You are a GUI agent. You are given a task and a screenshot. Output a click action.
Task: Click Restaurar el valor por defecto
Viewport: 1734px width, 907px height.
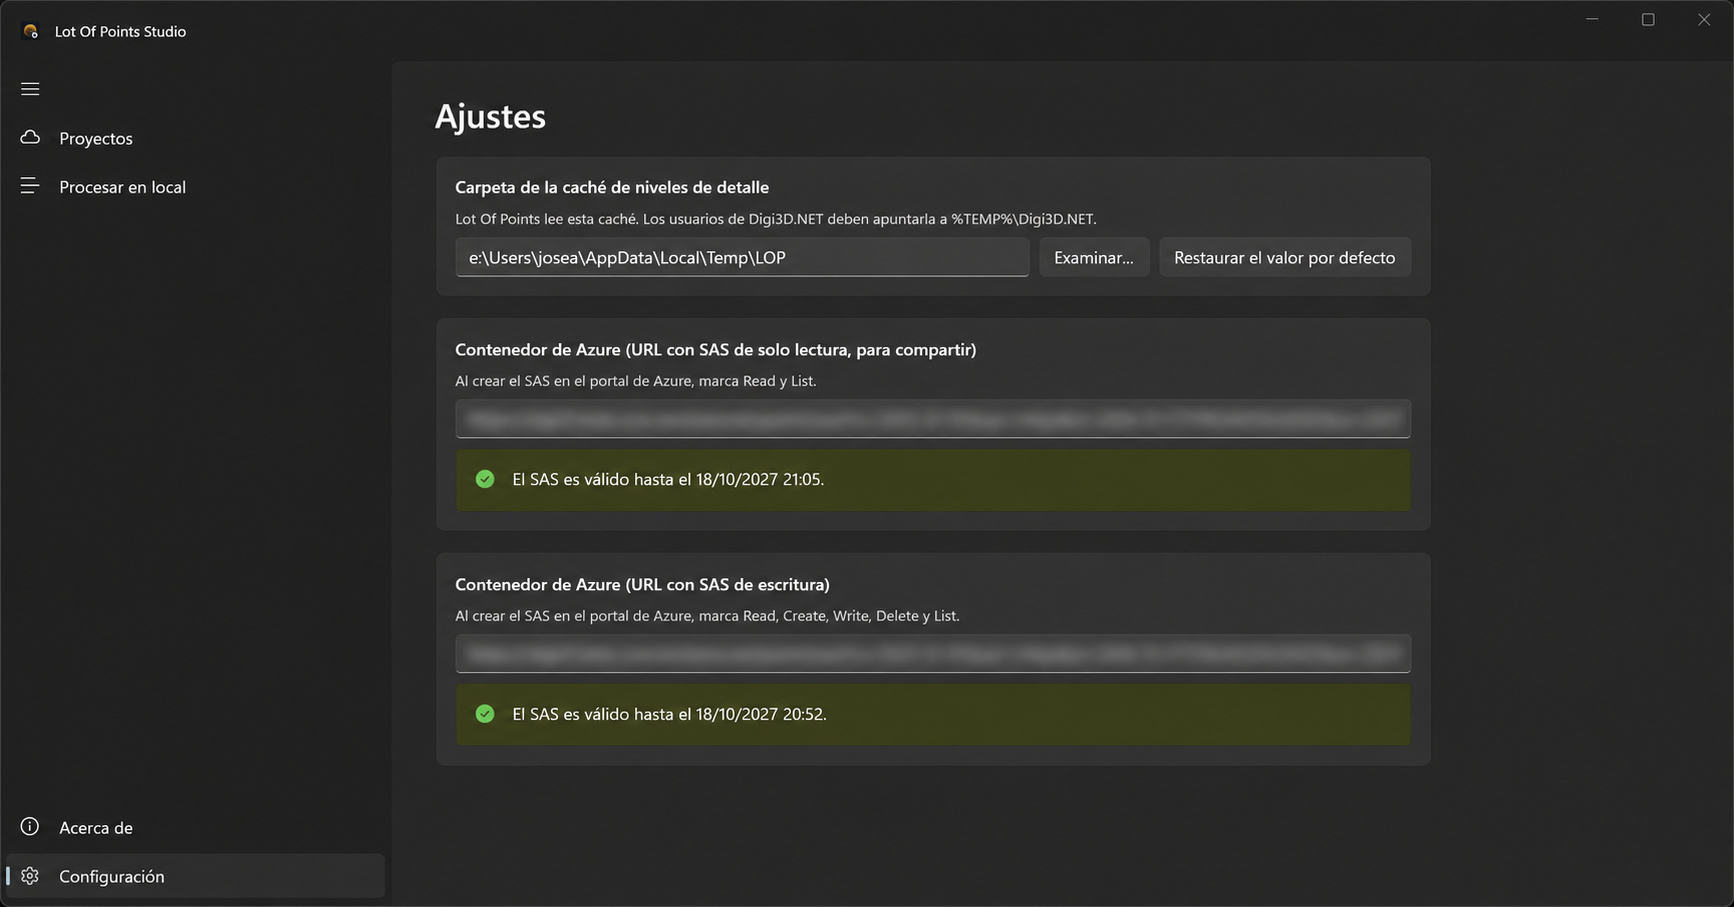click(x=1285, y=257)
